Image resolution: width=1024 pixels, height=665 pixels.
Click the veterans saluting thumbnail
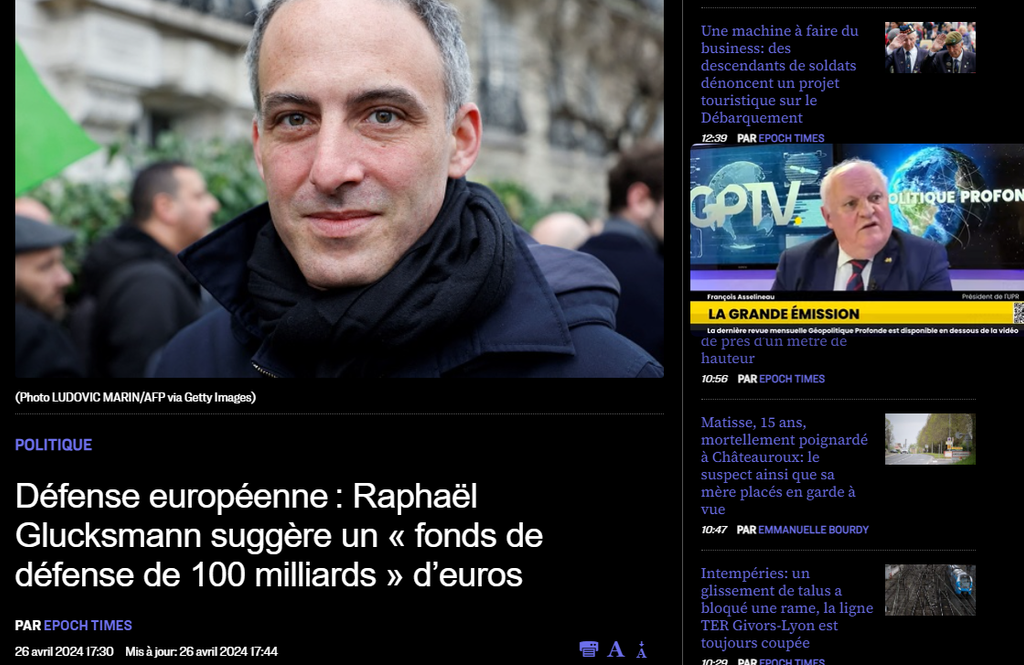click(x=930, y=48)
